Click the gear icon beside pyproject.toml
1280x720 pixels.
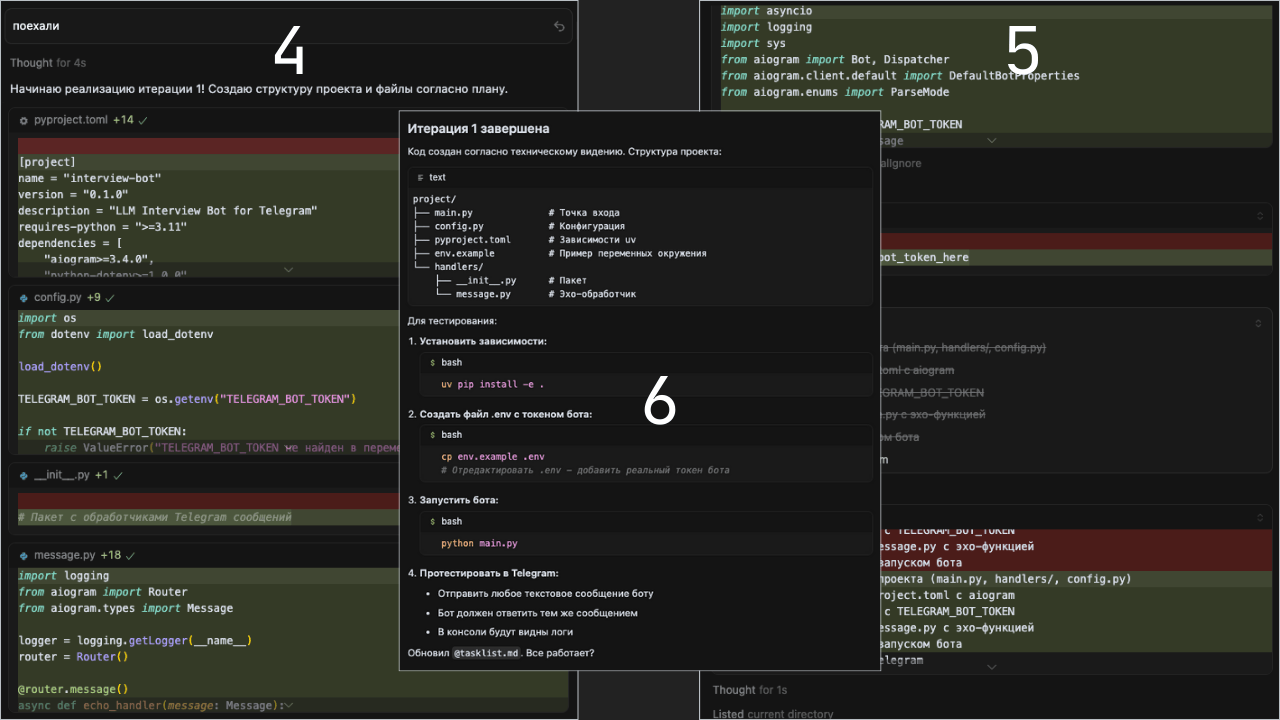point(24,120)
